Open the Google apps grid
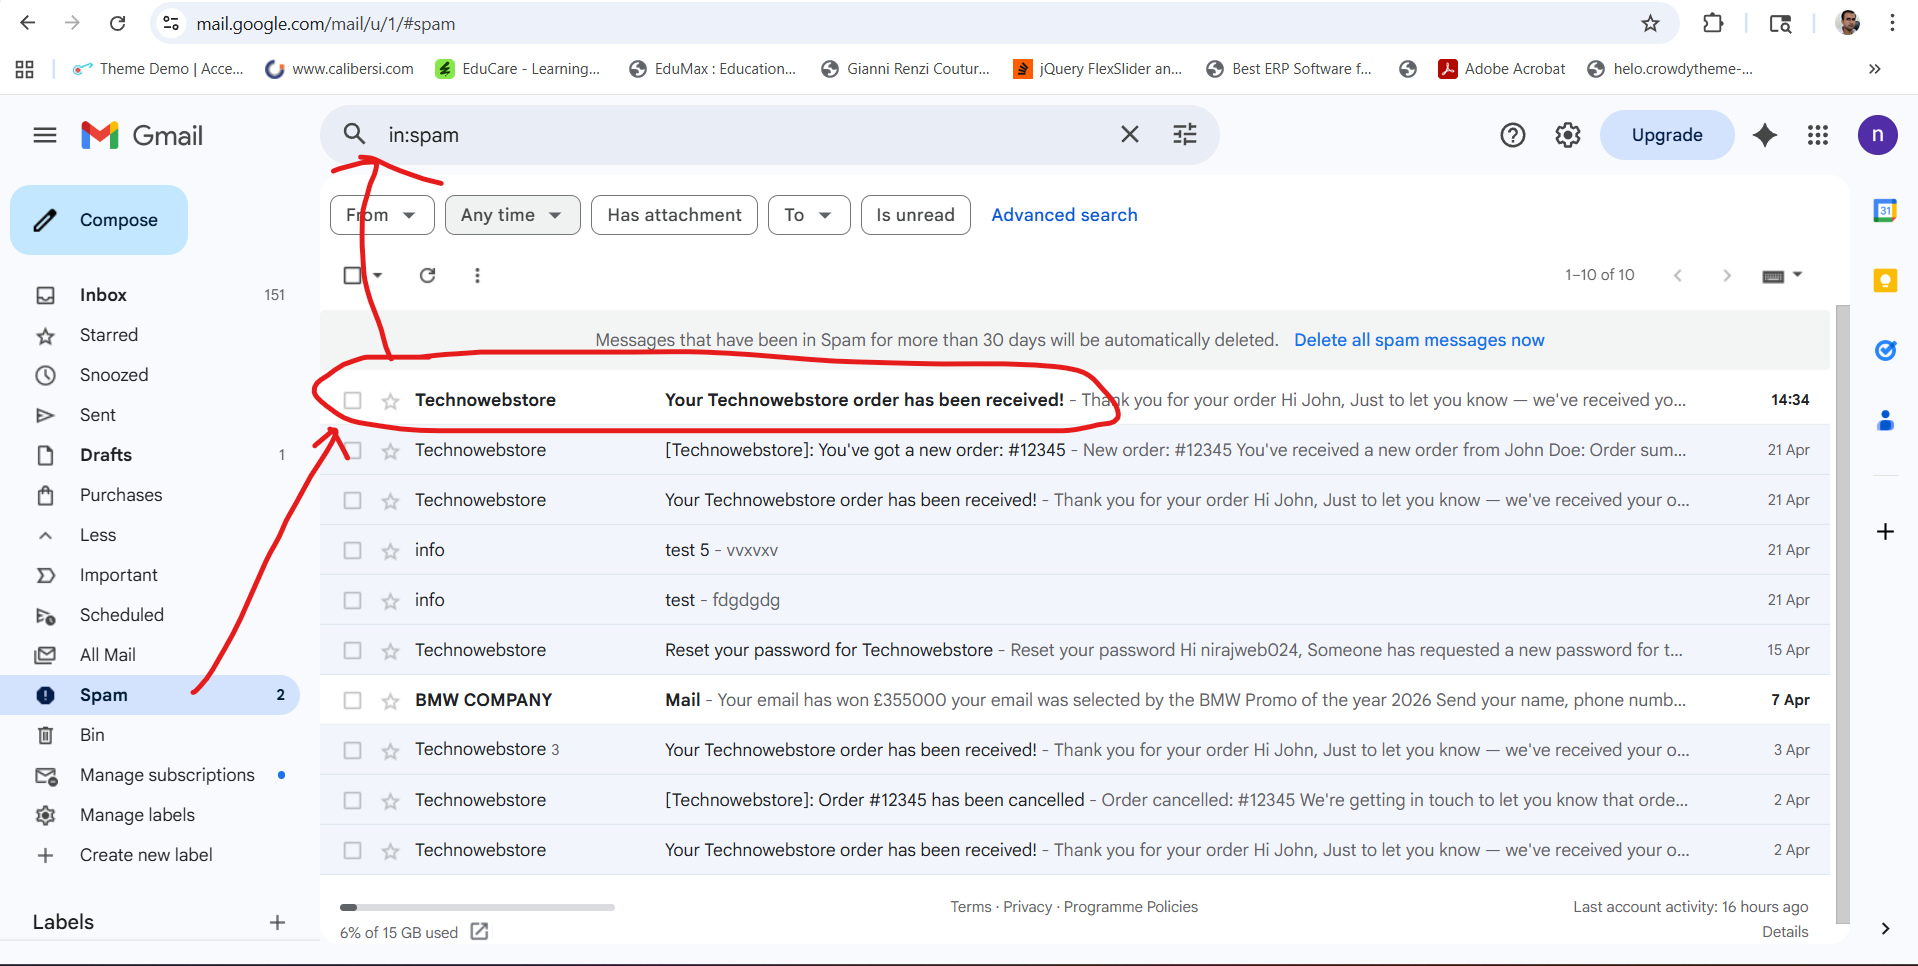The image size is (1918, 966). pyautogui.click(x=1817, y=135)
